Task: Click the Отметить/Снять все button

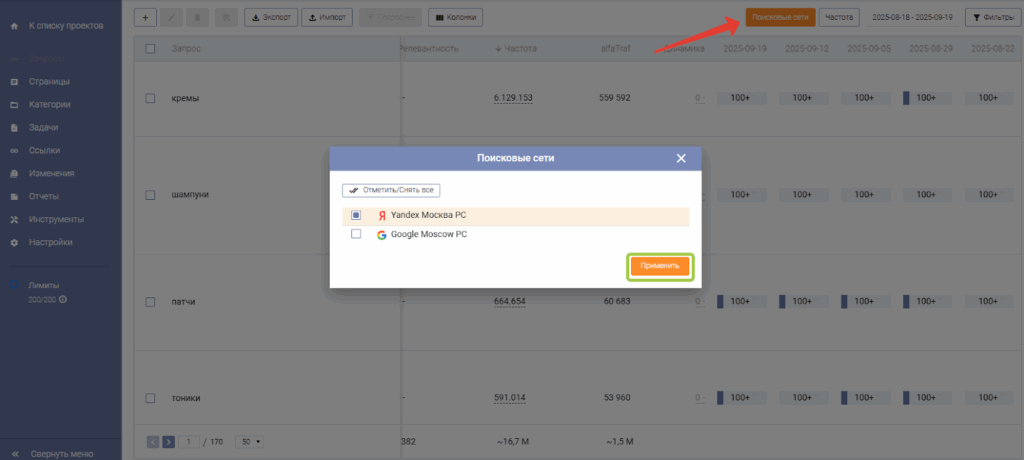Action: point(391,190)
